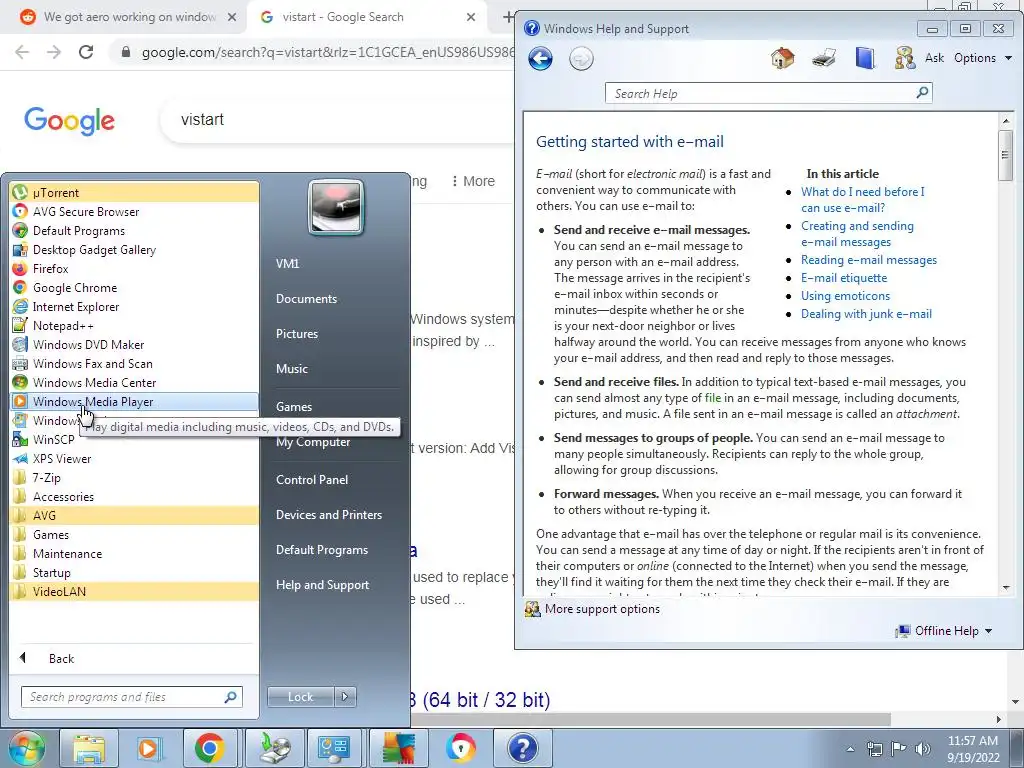Click More support options
The image size is (1024, 768).
pyautogui.click(x=592, y=609)
